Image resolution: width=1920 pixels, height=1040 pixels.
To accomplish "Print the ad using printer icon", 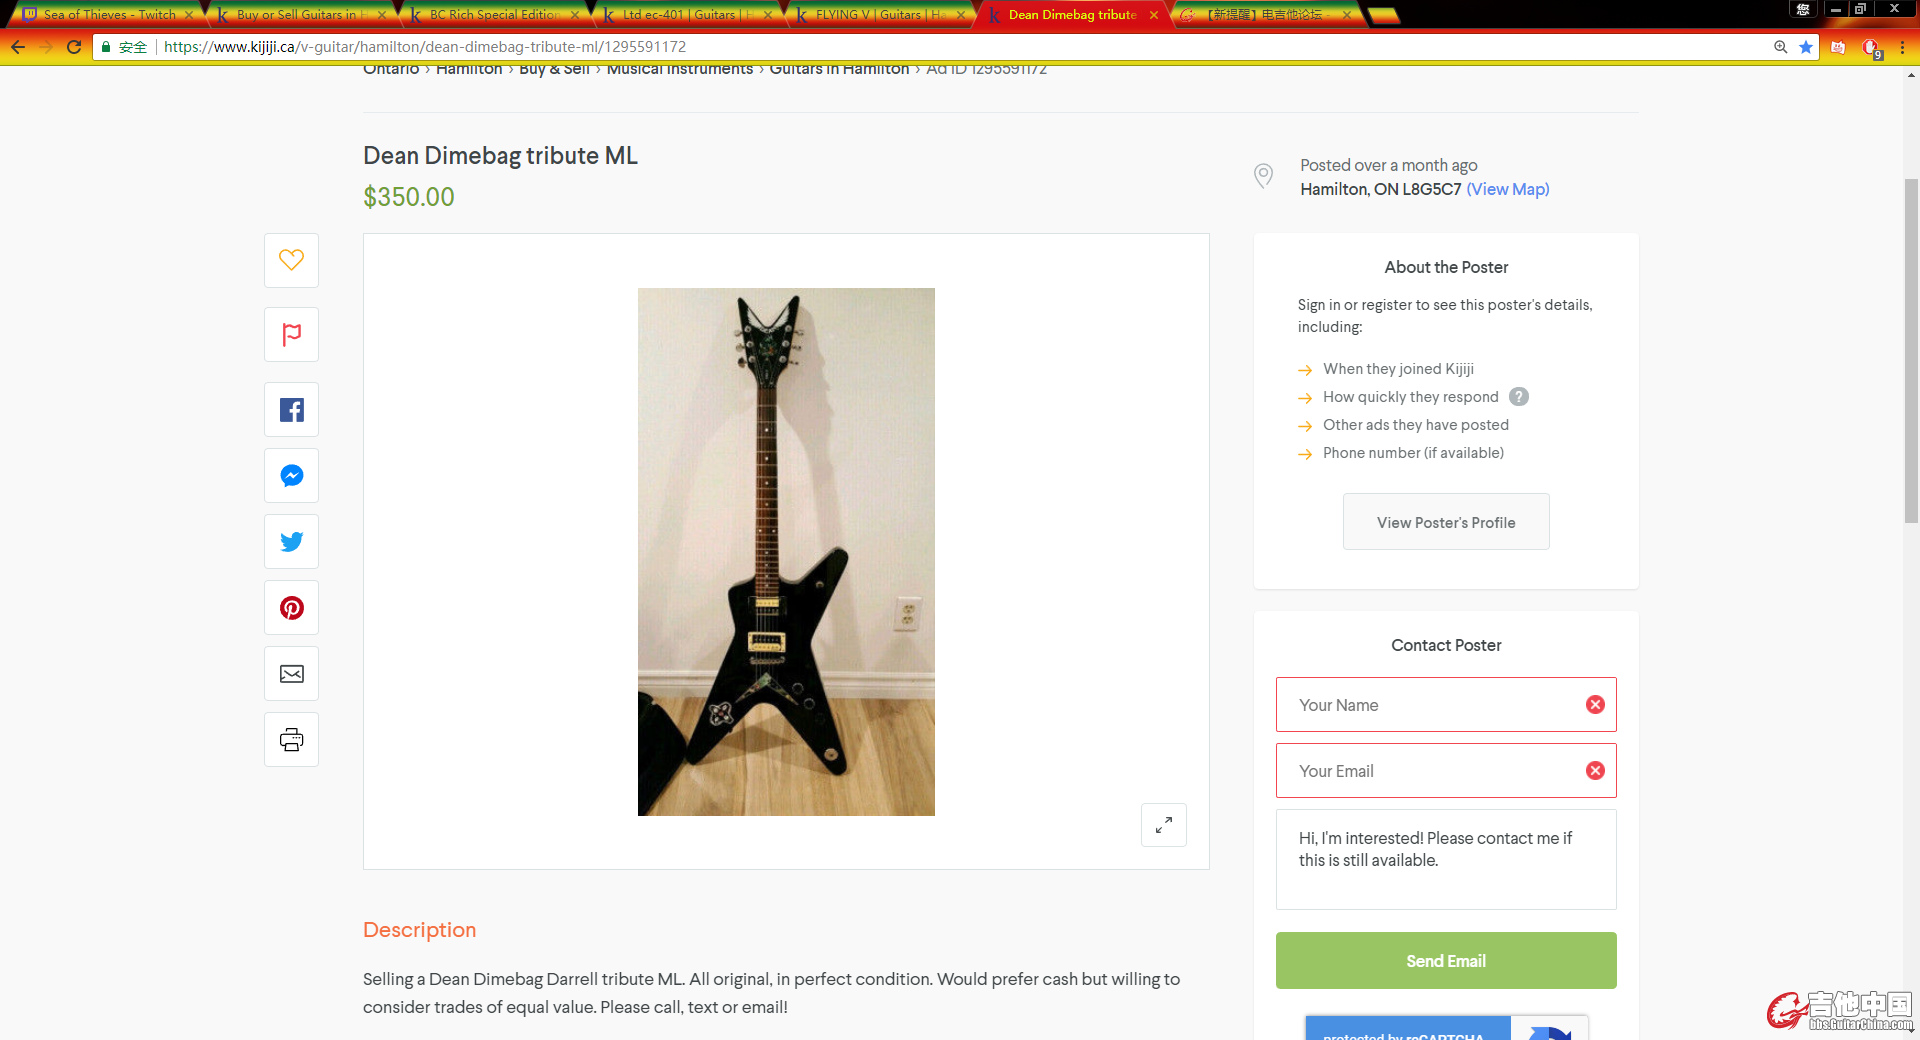I will [x=291, y=740].
